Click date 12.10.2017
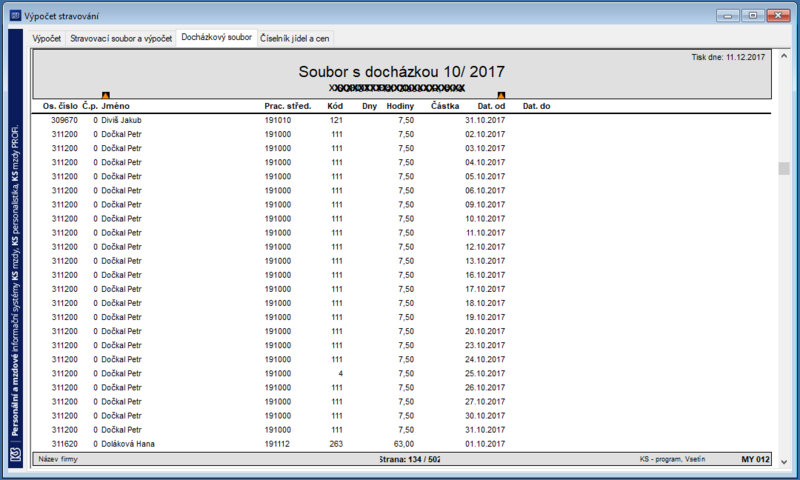The image size is (800, 480). click(x=485, y=247)
